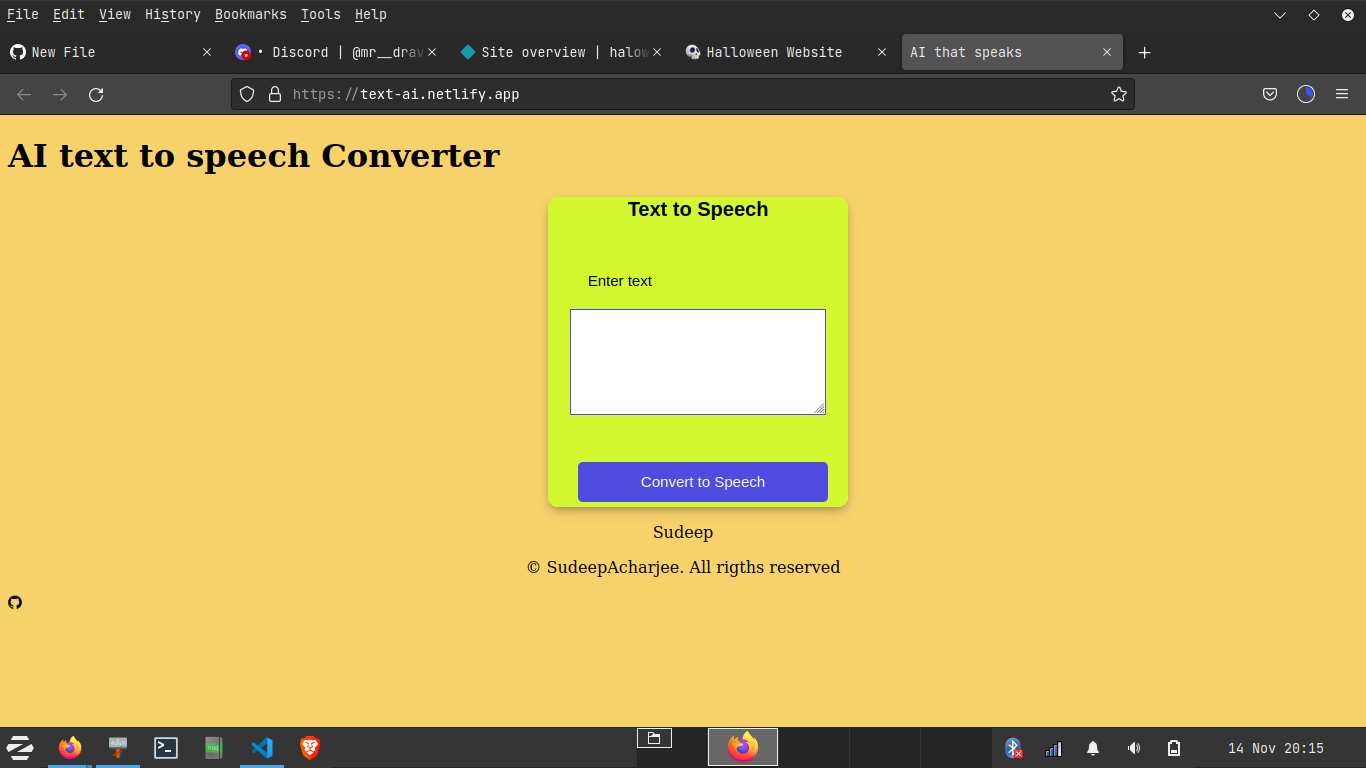The image size is (1366, 768).
Task: Open the Firefox hamburger application menu
Action: [1342, 94]
